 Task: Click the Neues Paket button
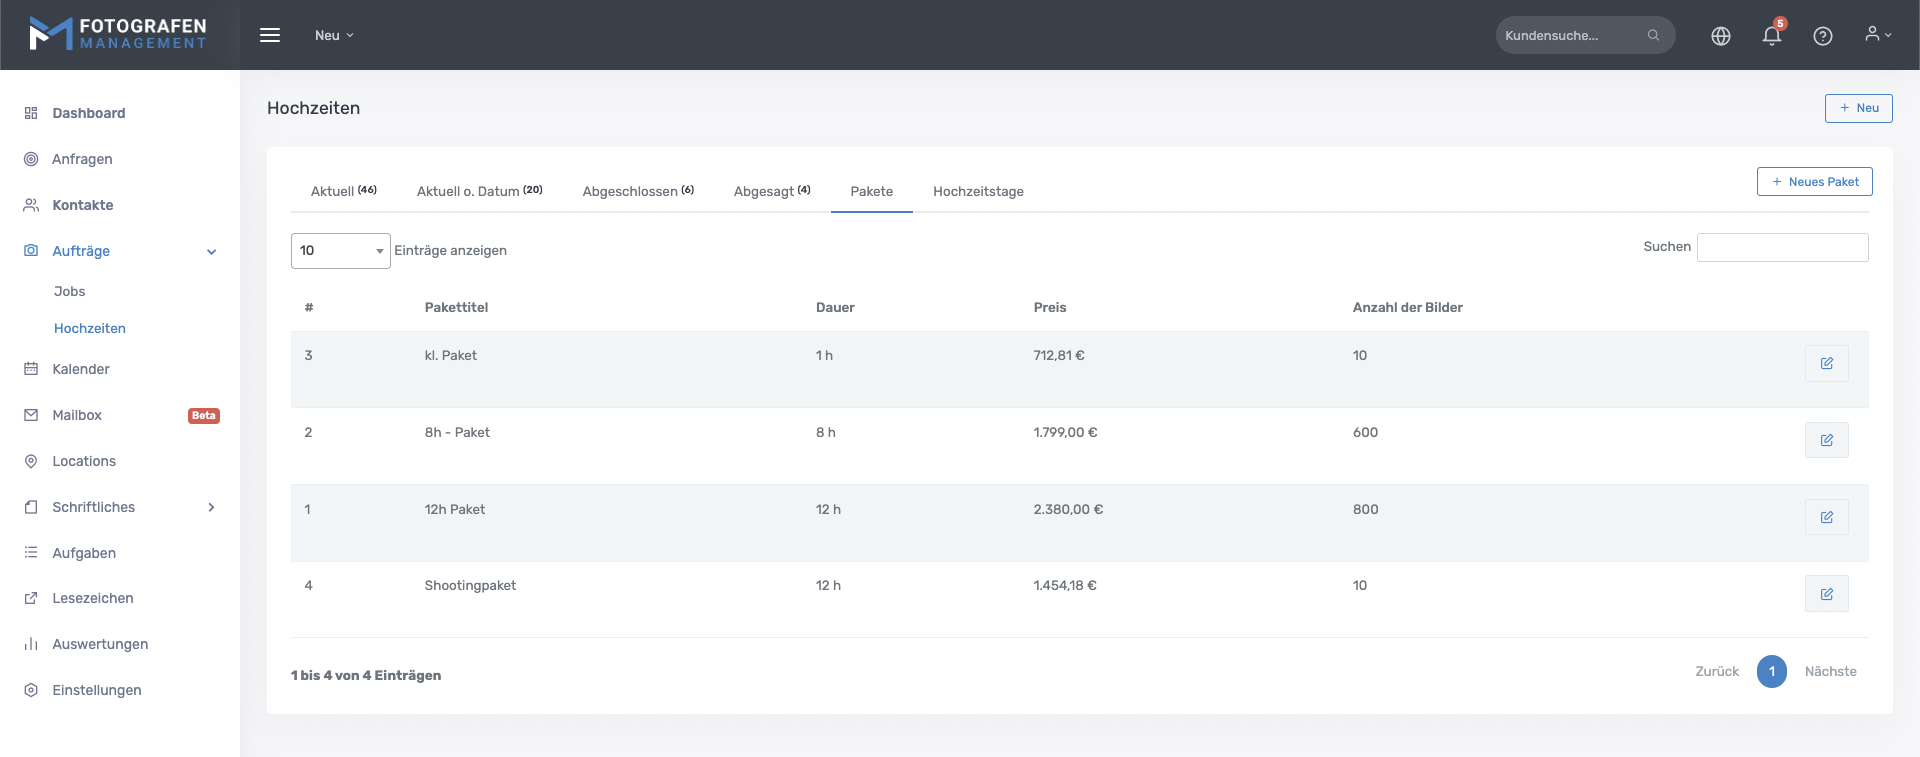(x=1814, y=182)
